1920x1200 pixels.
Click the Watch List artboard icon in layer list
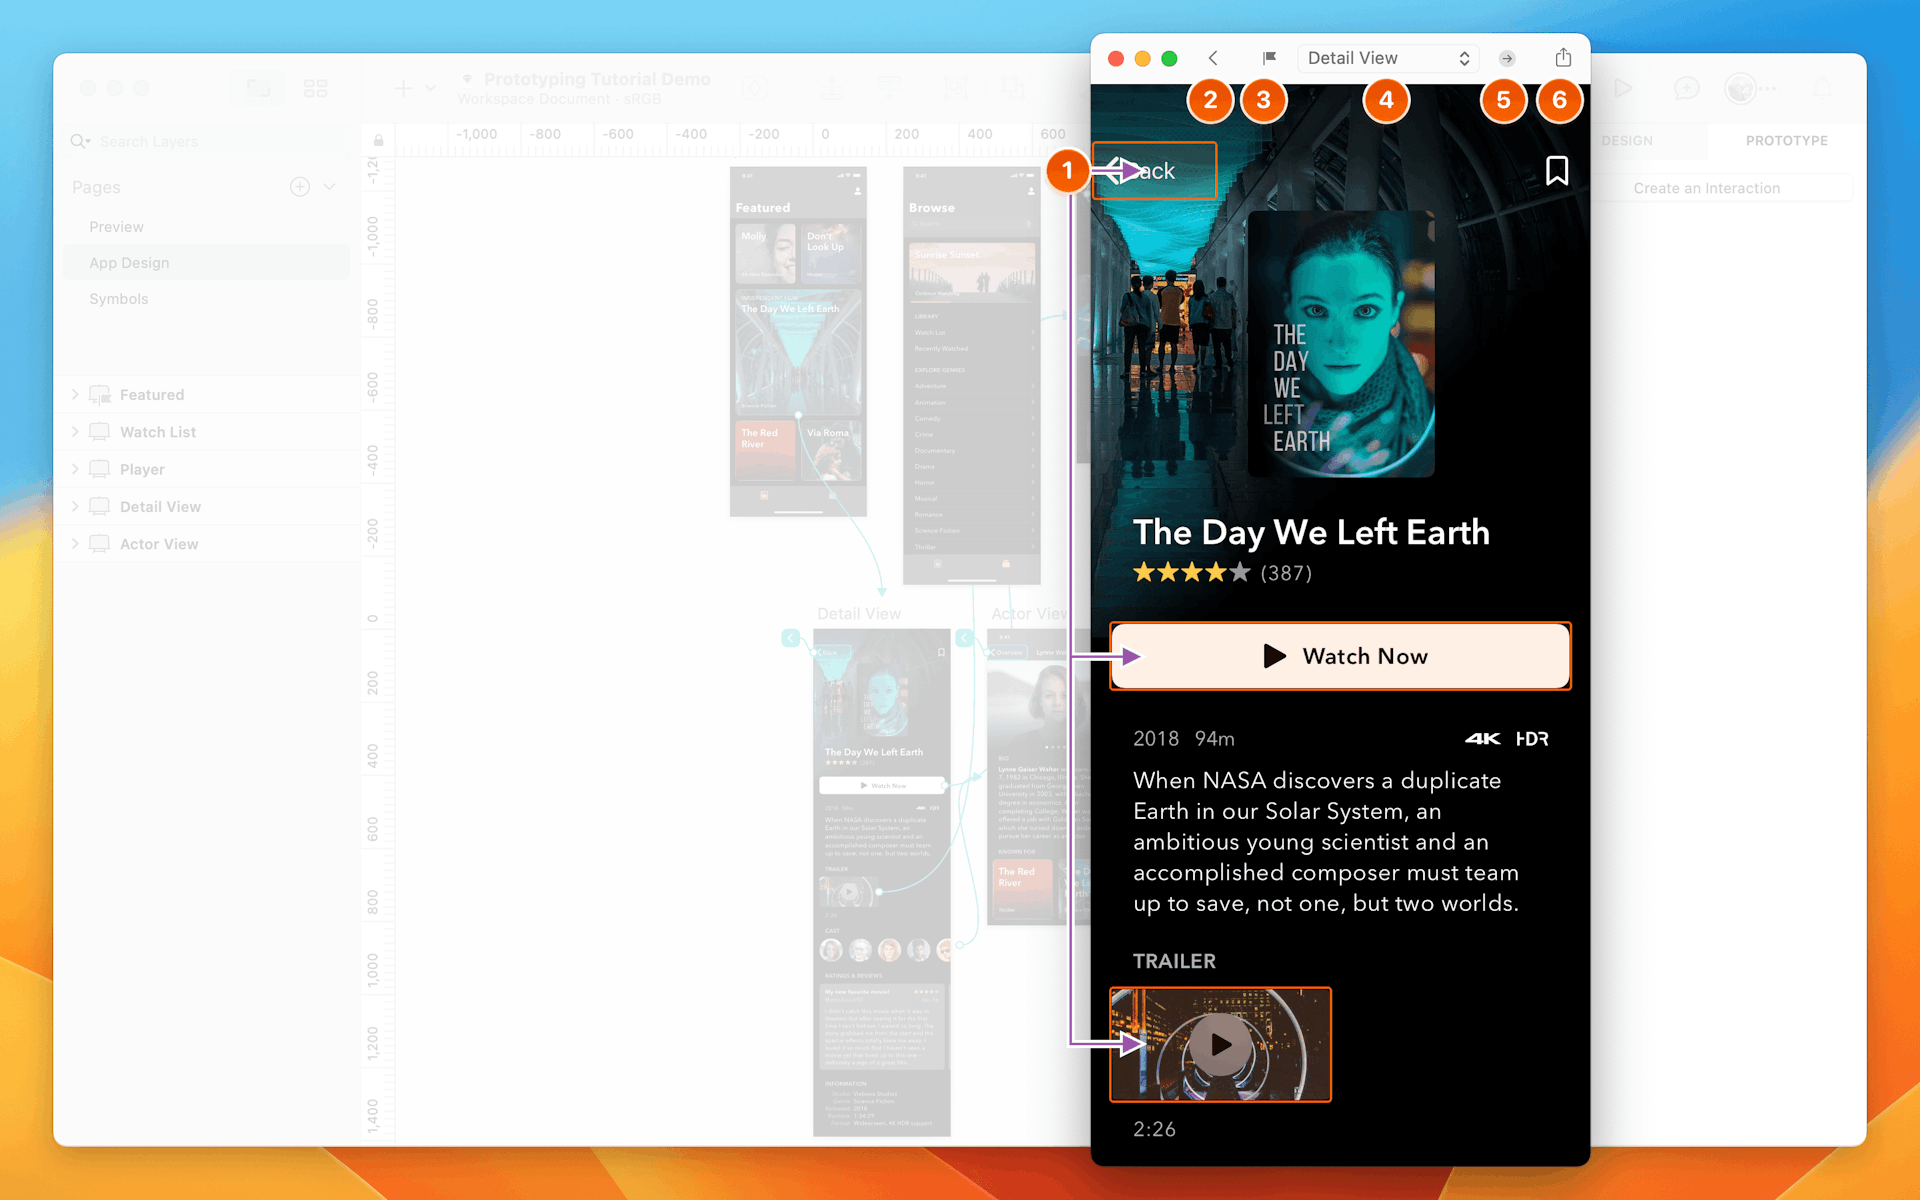click(x=100, y=432)
